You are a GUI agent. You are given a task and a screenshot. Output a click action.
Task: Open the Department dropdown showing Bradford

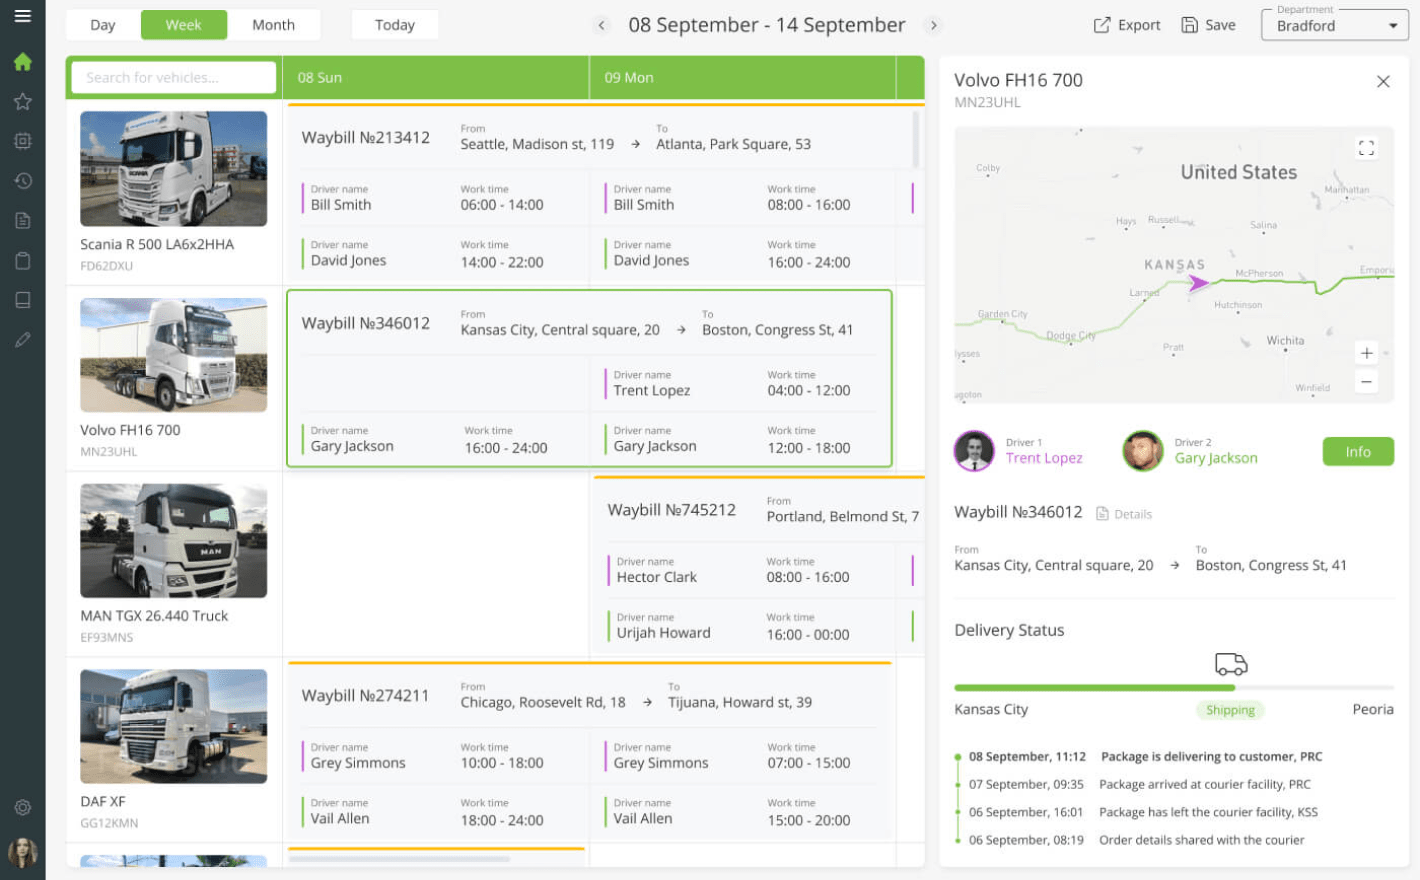pos(1334,27)
